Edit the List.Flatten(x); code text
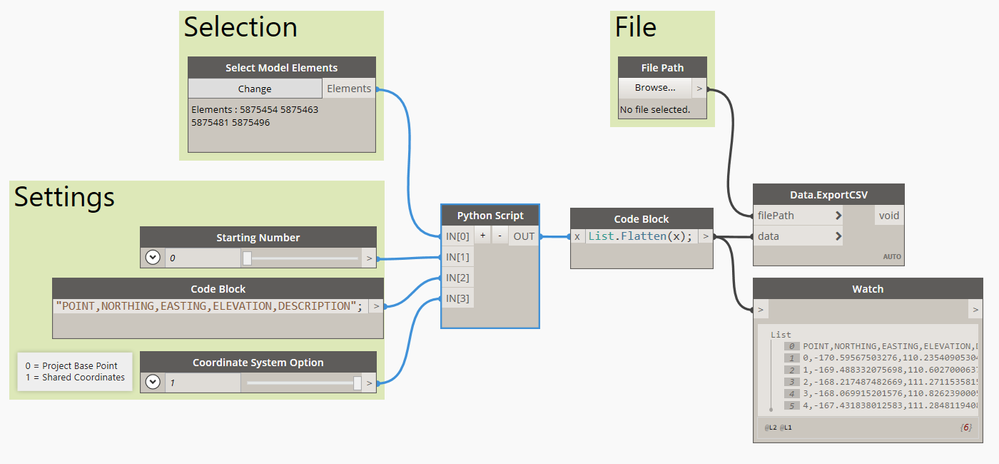The width and height of the screenshot is (999, 464). (640, 236)
